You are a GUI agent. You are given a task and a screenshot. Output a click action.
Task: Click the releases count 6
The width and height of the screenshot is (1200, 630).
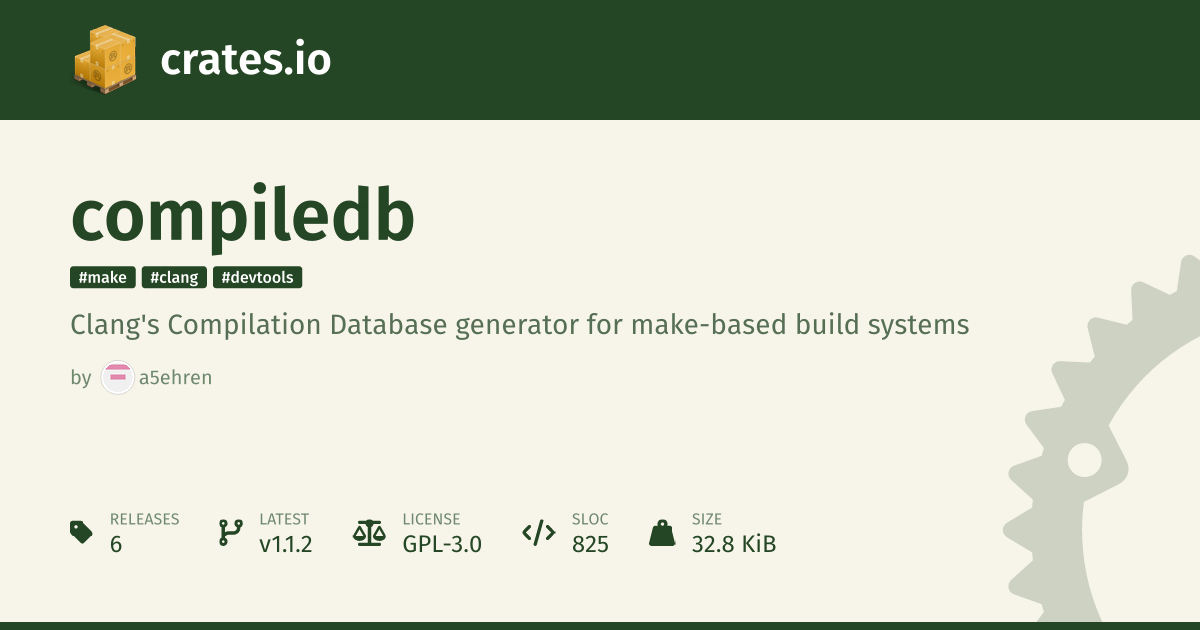click(x=116, y=544)
